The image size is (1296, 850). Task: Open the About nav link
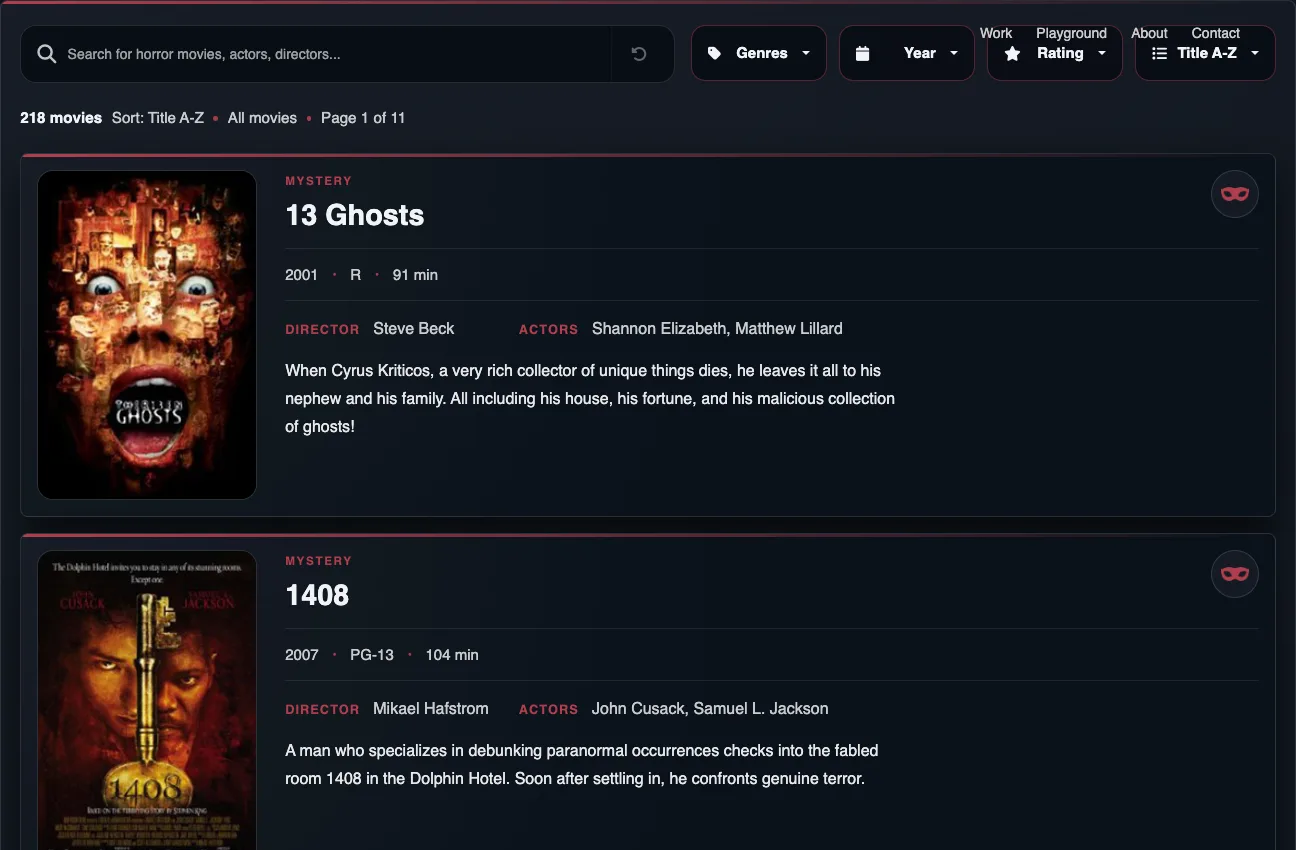click(x=1149, y=33)
